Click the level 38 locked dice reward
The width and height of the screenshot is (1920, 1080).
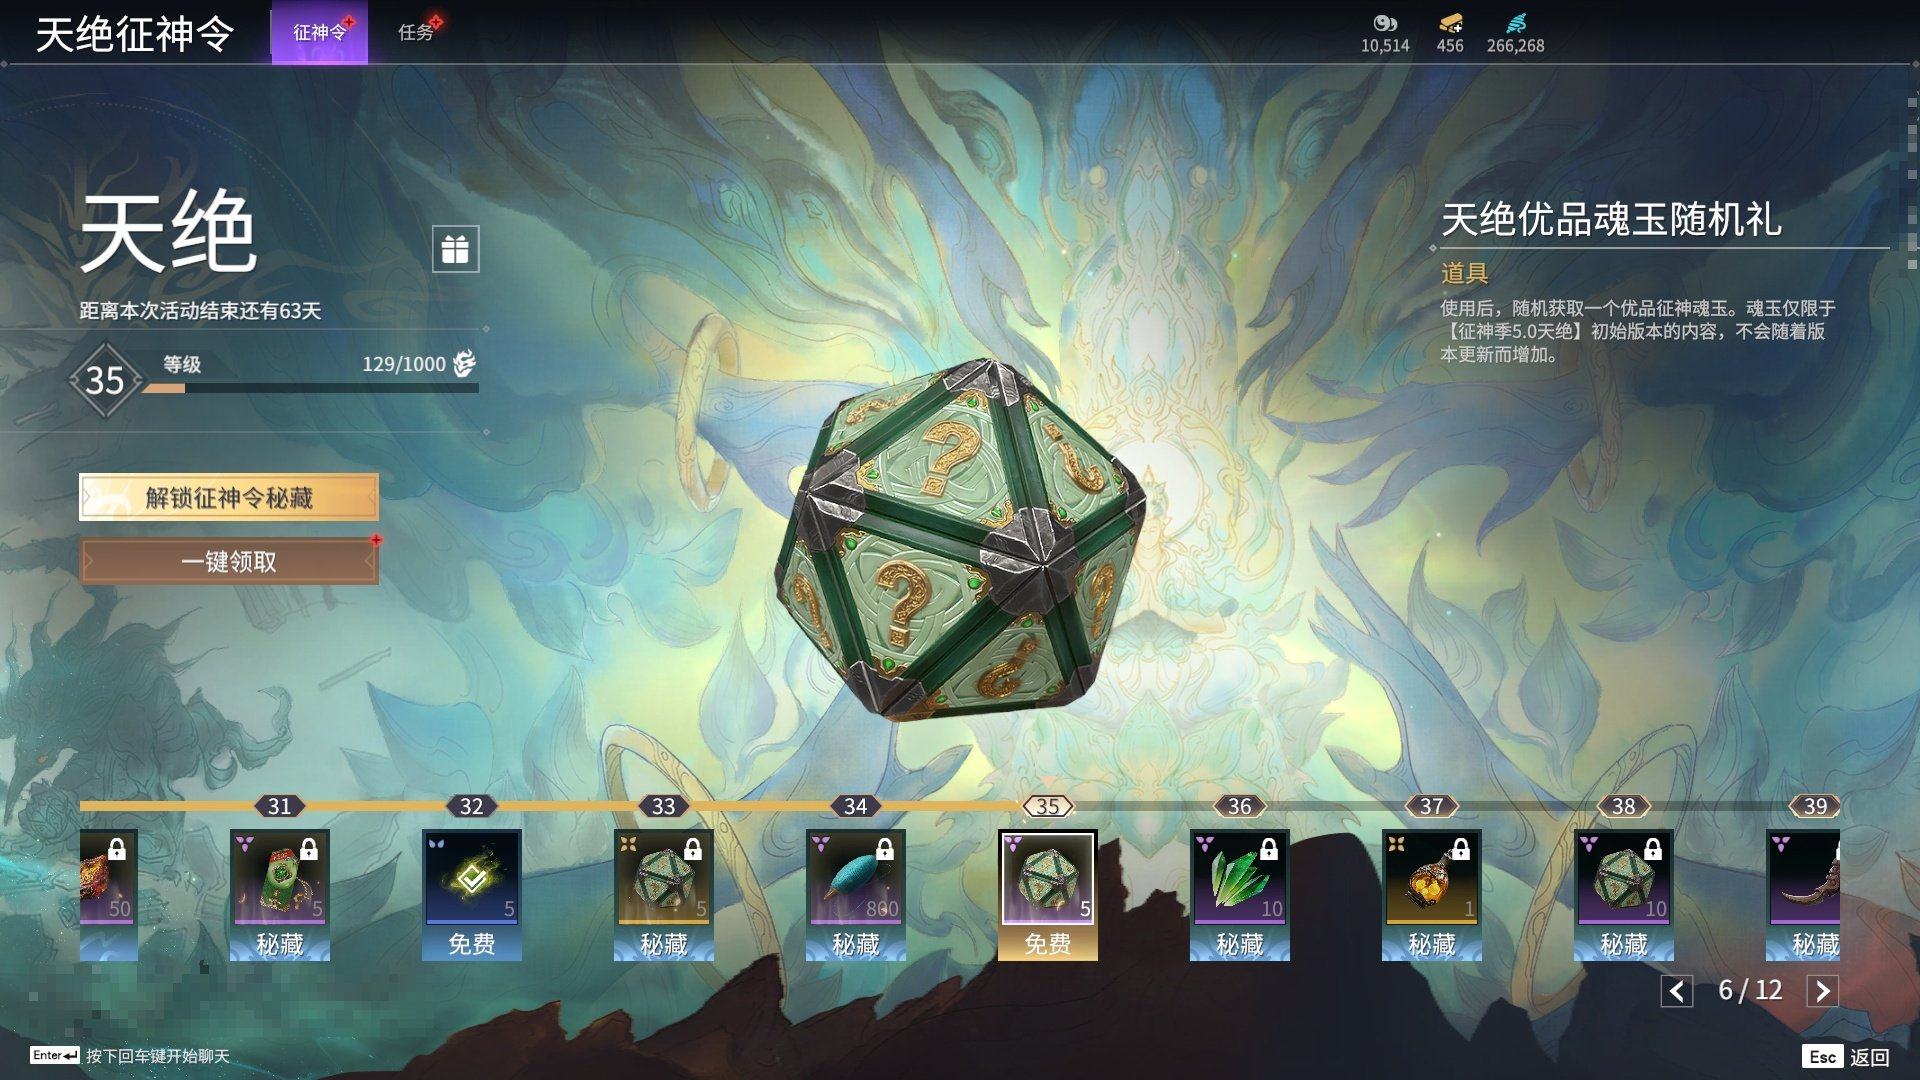tap(1623, 877)
